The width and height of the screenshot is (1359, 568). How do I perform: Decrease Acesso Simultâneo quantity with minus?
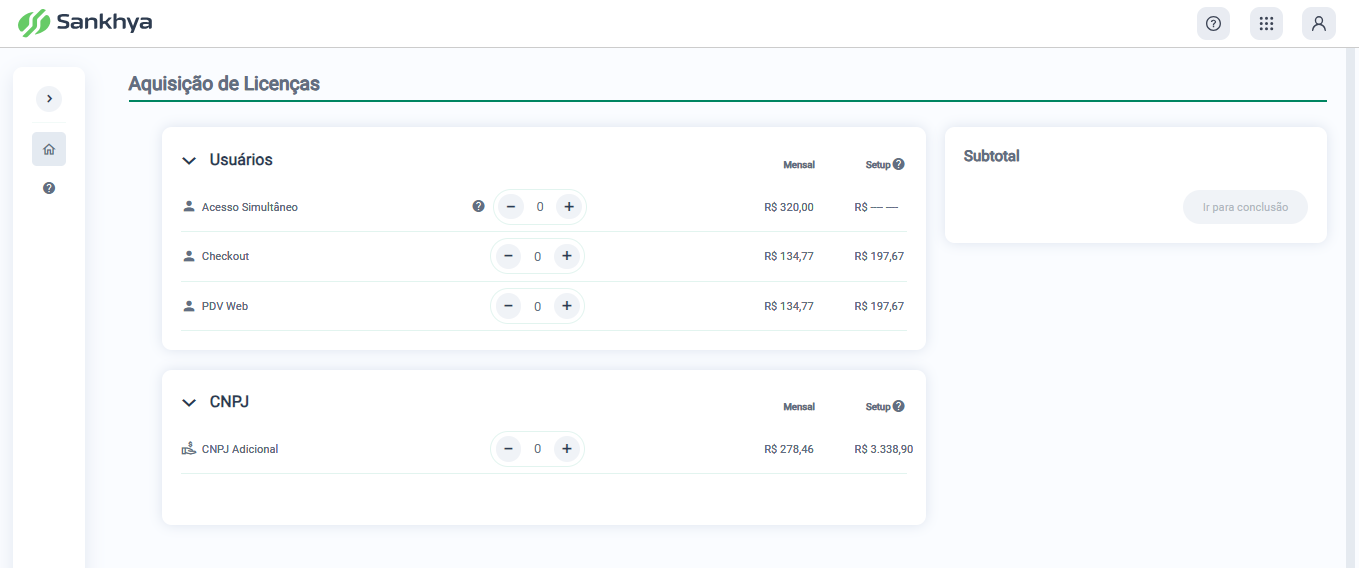point(510,207)
